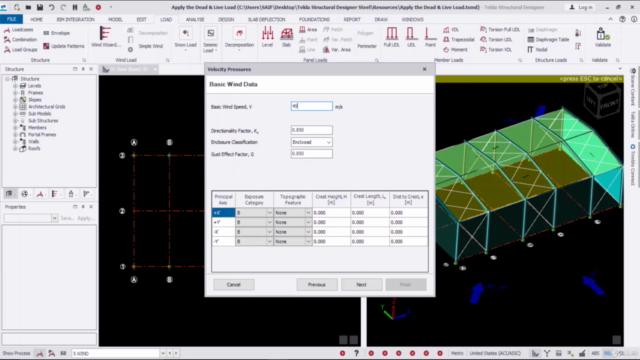The width and height of the screenshot is (640, 360).
Task: Open the loadcase dropdown in status bar
Action: (x=163, y=353)
